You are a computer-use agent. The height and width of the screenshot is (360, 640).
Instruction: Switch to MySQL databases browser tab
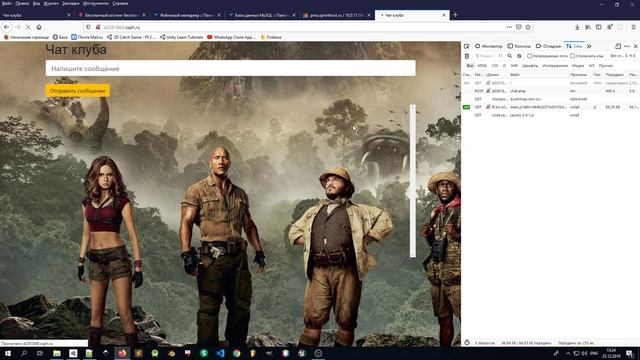click(261, 15)
